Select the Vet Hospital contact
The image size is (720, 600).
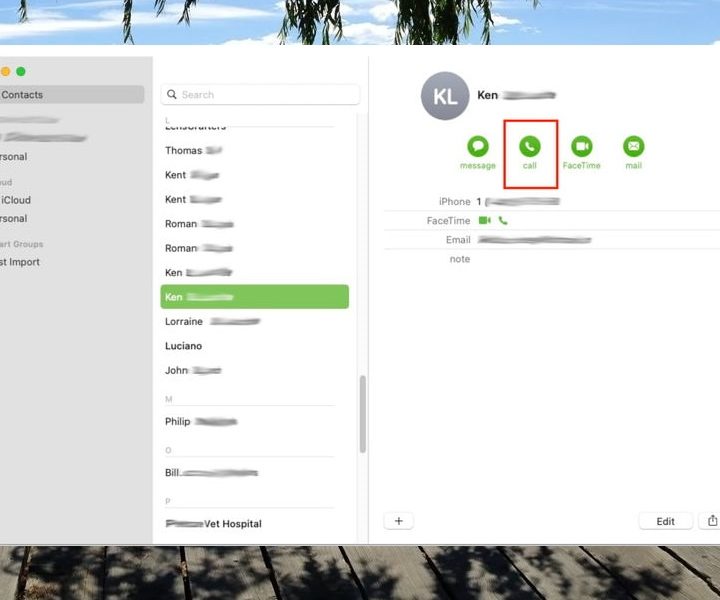click(x=214, y=524)
